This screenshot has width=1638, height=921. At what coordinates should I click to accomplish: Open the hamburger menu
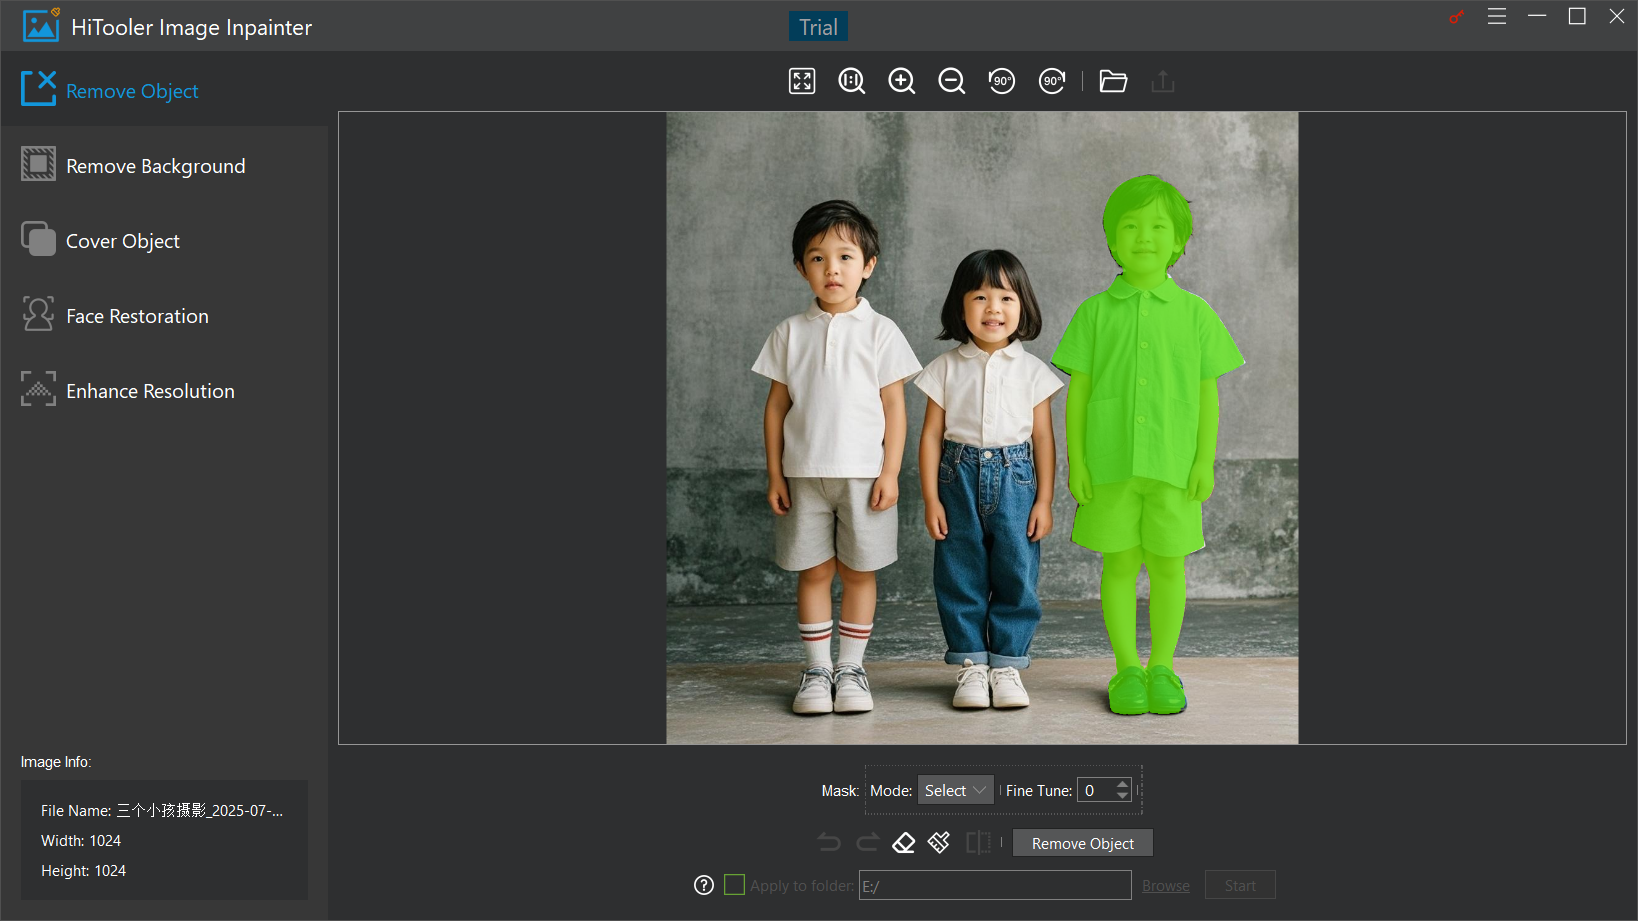[1497, 17]
